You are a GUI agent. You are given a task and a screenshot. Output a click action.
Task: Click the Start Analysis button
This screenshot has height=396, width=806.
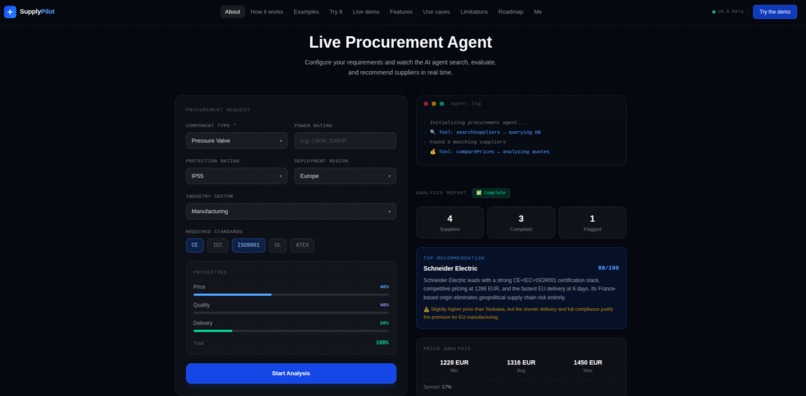291,373
